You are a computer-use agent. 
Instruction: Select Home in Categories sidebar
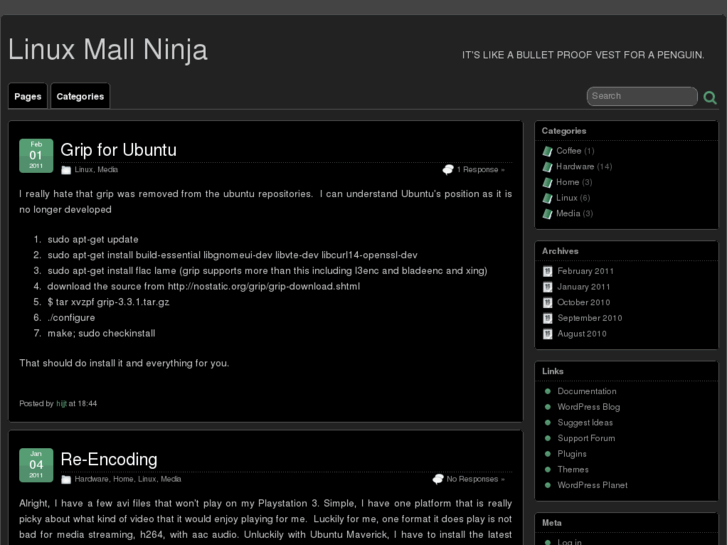click(x=568, y=182)
